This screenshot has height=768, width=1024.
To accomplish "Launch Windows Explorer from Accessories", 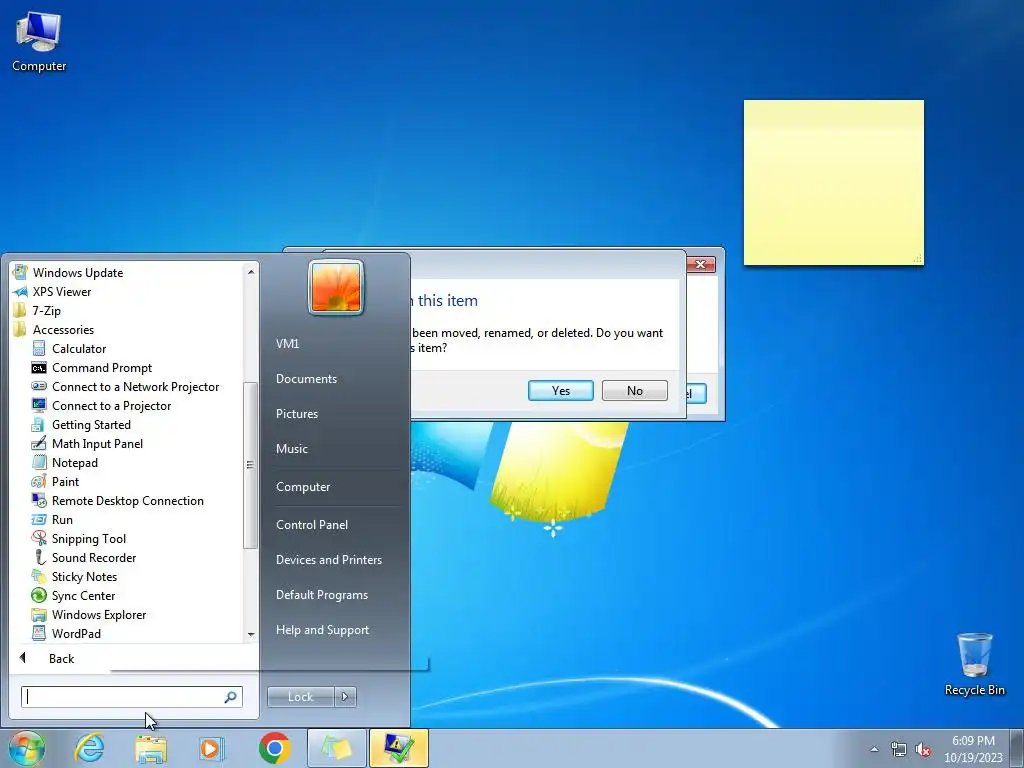I will tap(99, 614).
